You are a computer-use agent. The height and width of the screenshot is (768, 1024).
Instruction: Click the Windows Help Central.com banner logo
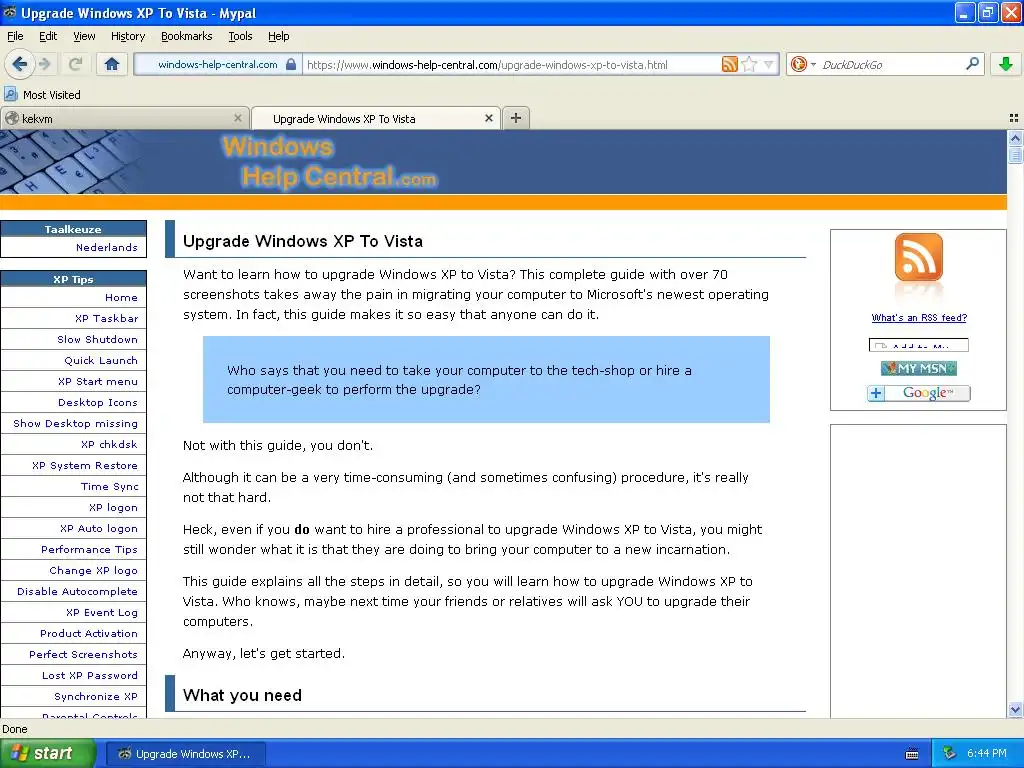[x=330, y=162]
